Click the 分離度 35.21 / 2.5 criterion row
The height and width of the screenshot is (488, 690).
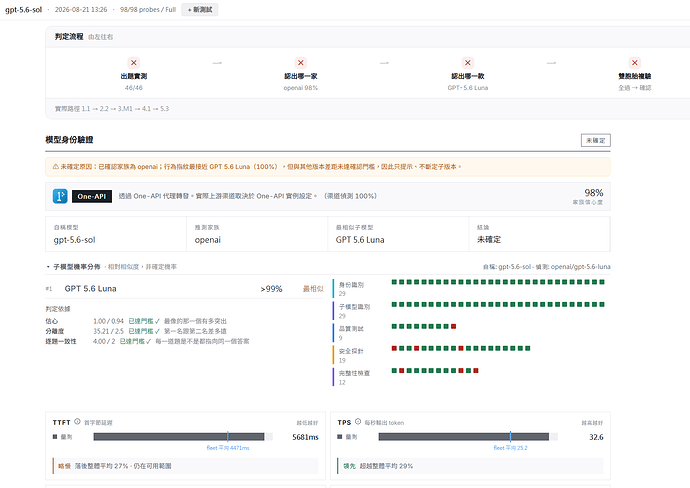(x=136, y=331)
